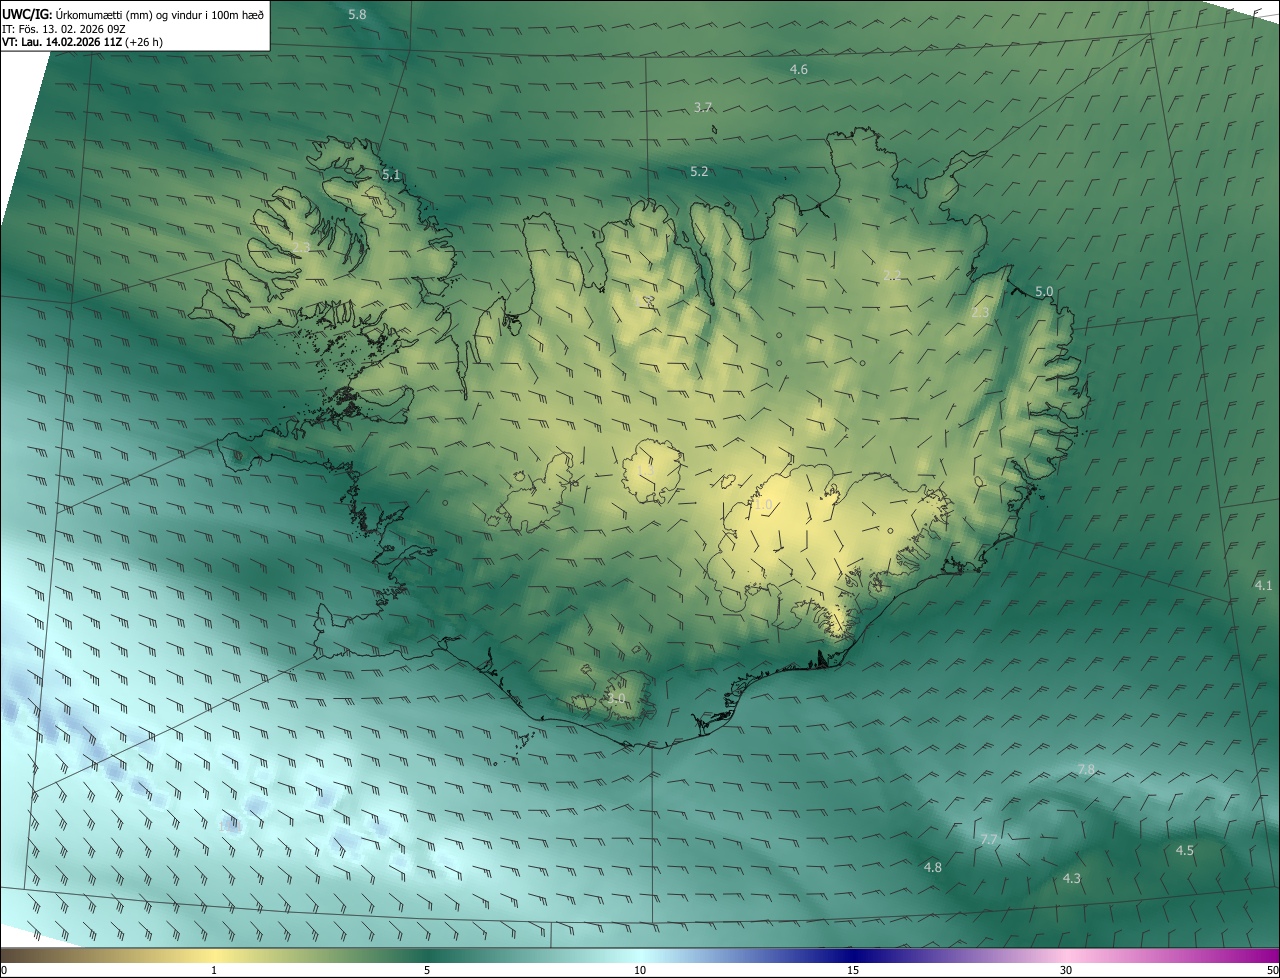Image resolution: width=1280 pixels, height=978 pixels.
Task: Click the initial time line 'IT: Fös. 13. 02. 2026 09Z'
Action: (64, 28)
